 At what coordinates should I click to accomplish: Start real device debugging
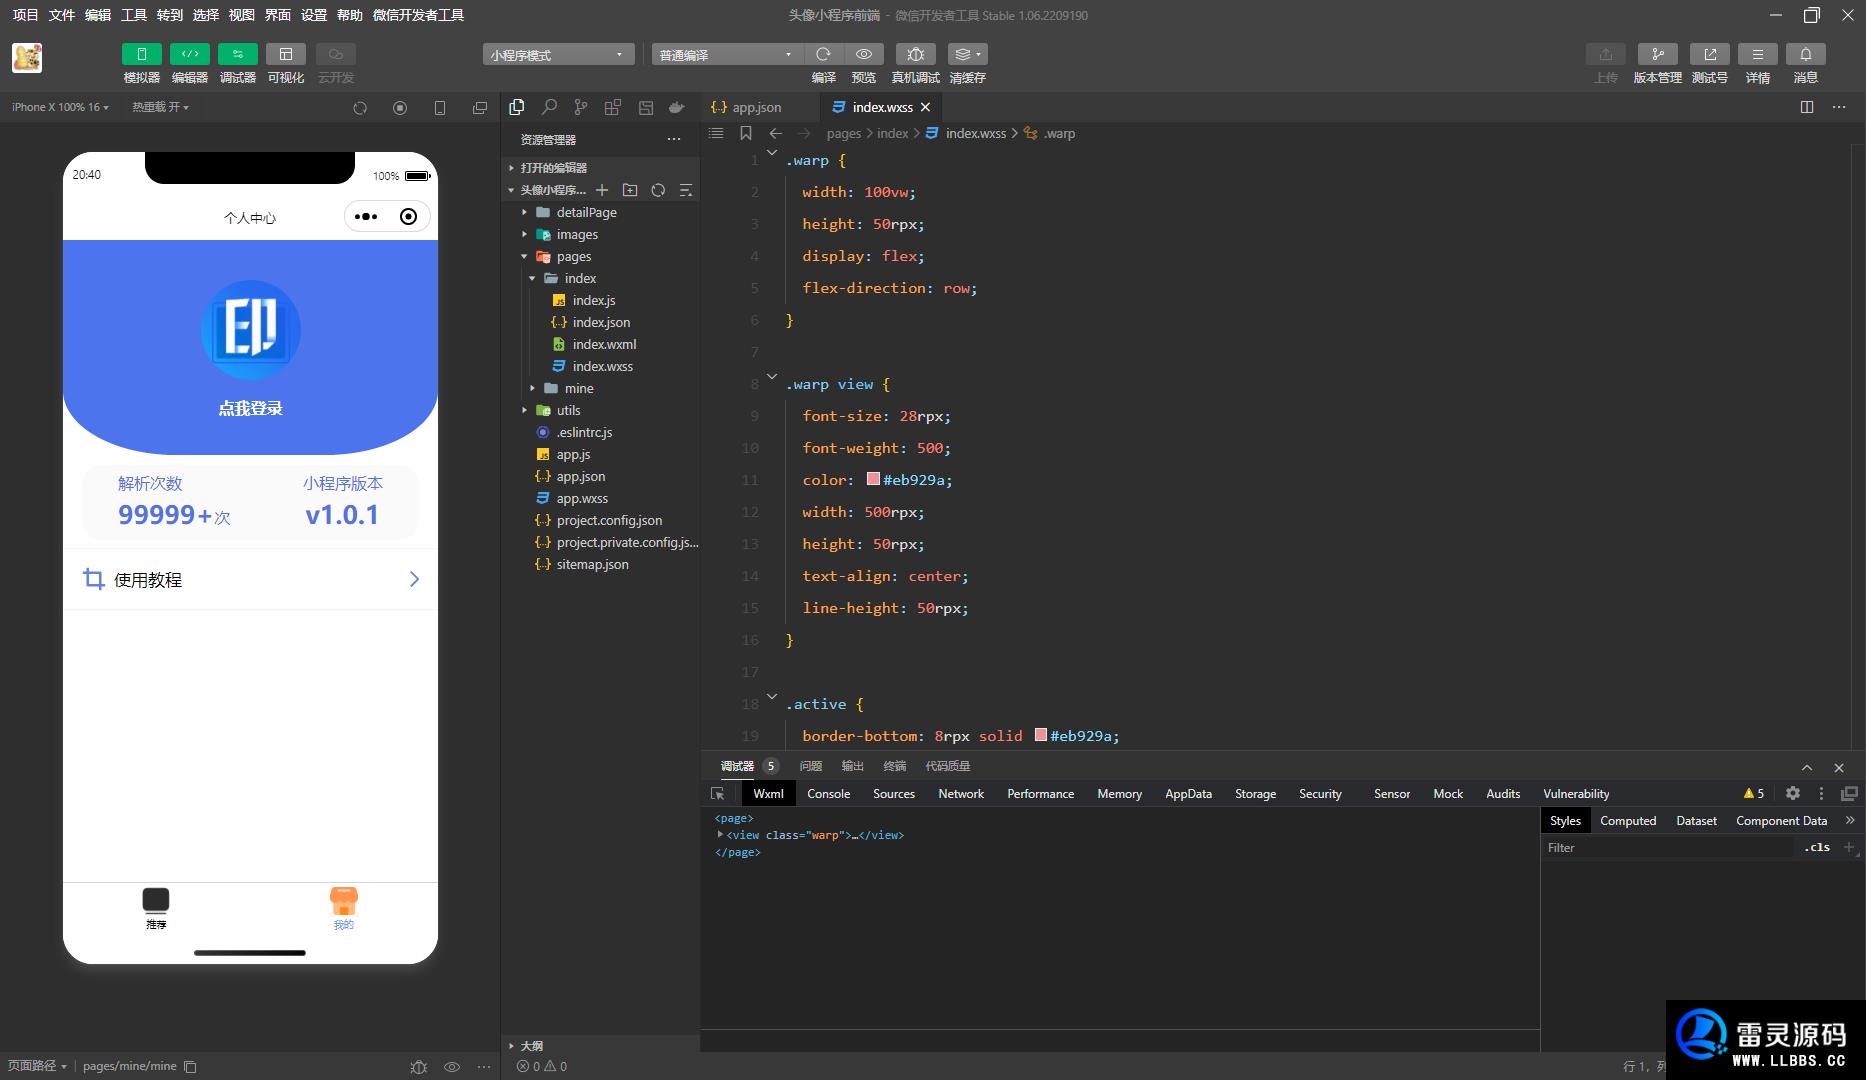click(915, 54)
